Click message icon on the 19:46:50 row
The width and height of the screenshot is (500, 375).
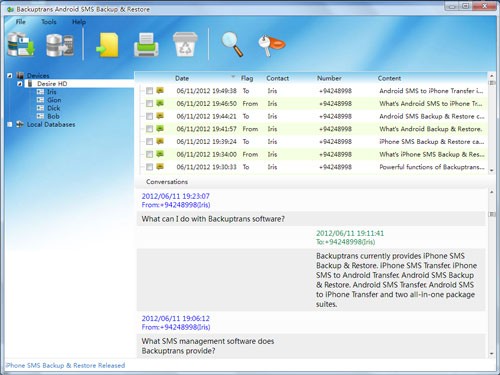160,103
